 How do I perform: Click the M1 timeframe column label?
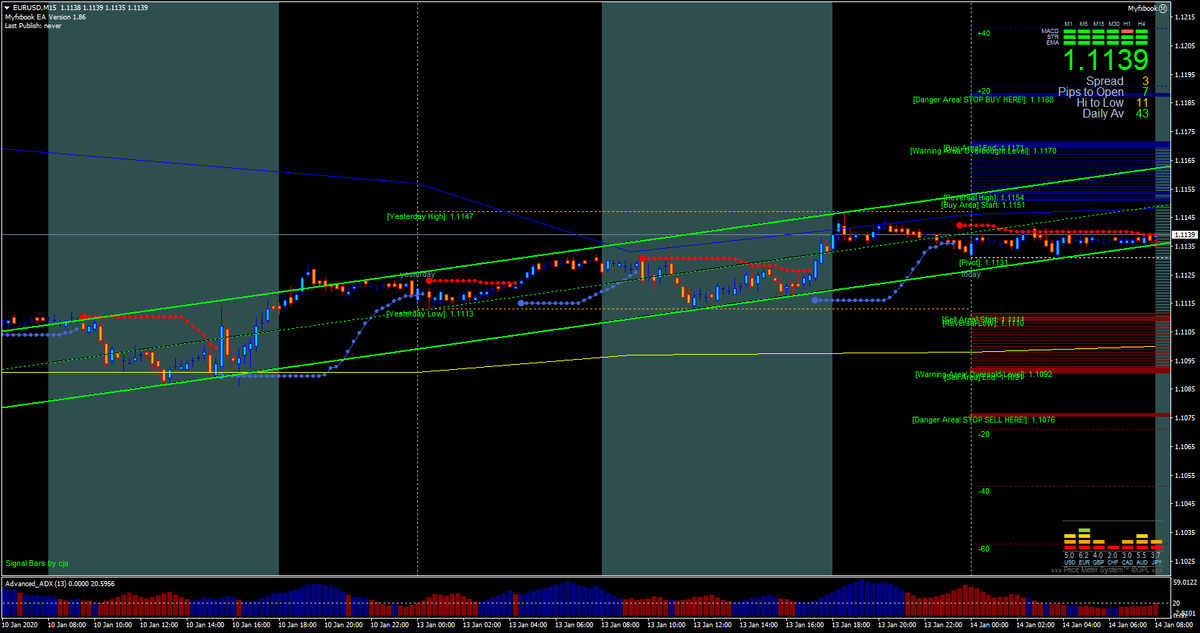click(1068, 24)
